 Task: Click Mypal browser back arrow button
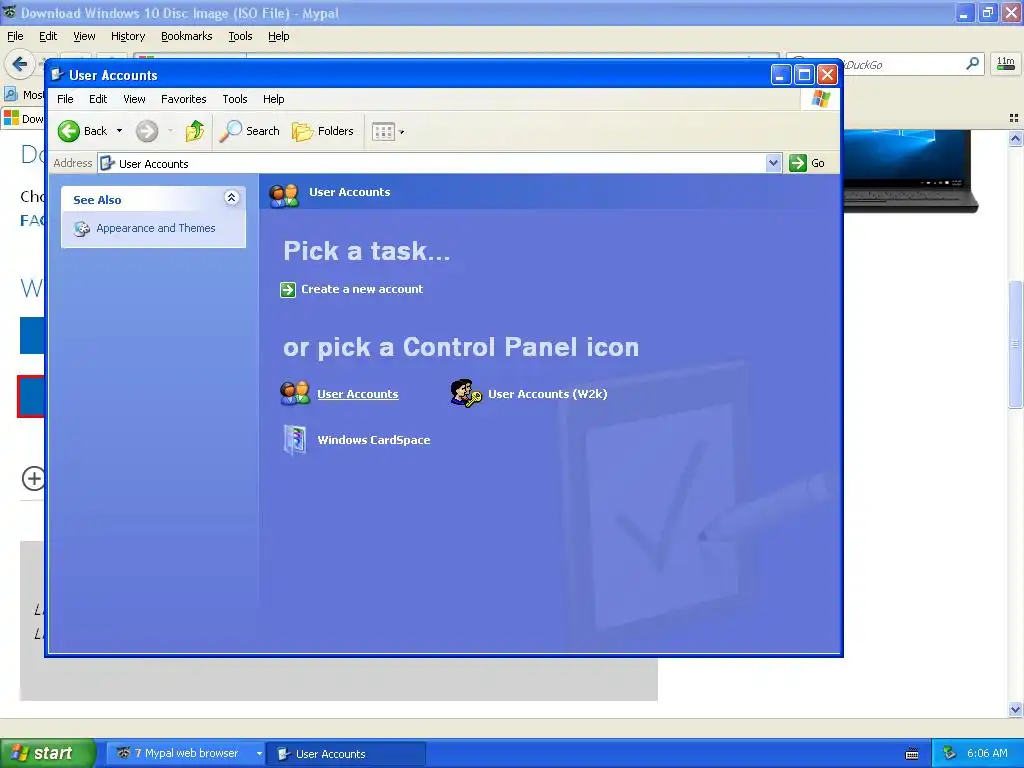[19, 64]
